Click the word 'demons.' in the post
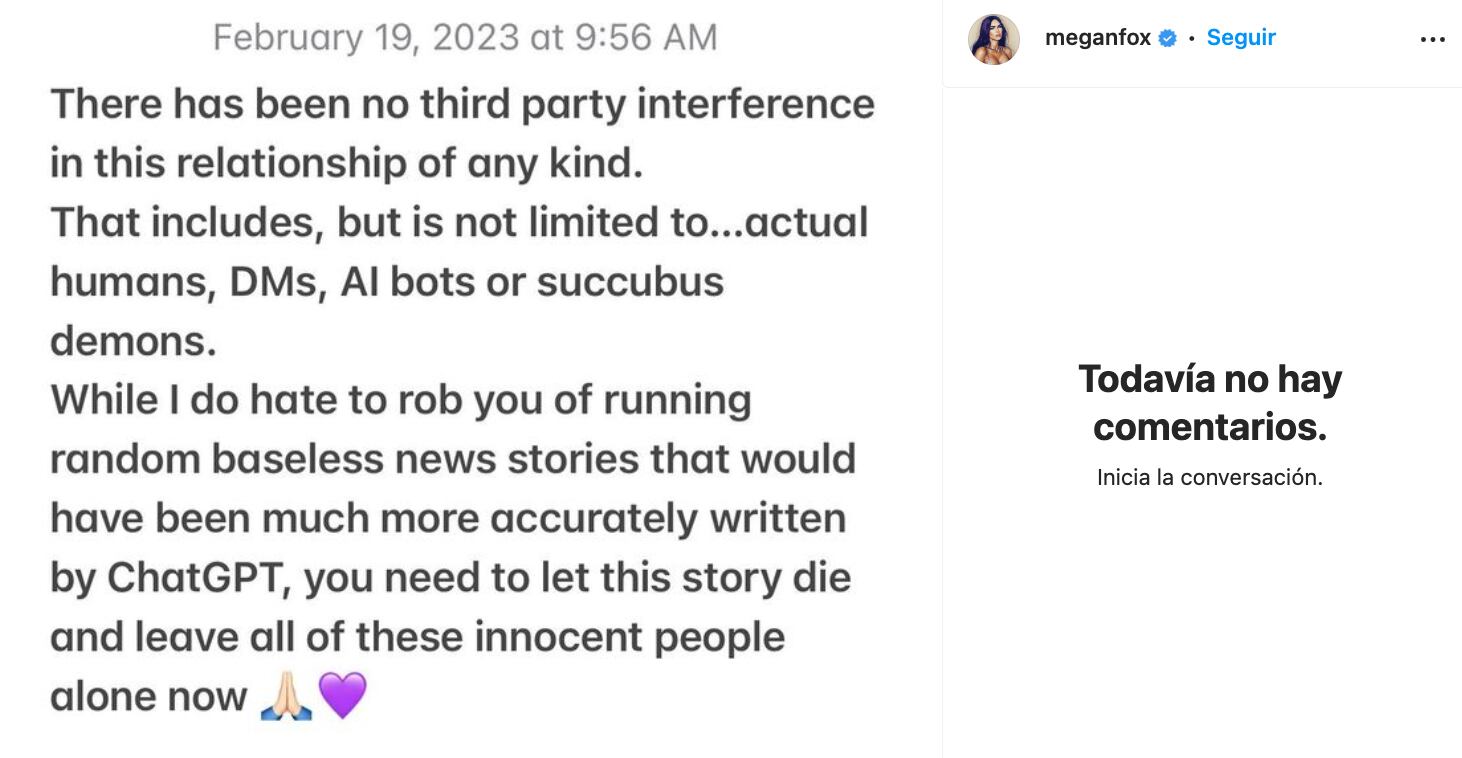The height and width of the screenshot is (758, 1462). tap(133, 341)
